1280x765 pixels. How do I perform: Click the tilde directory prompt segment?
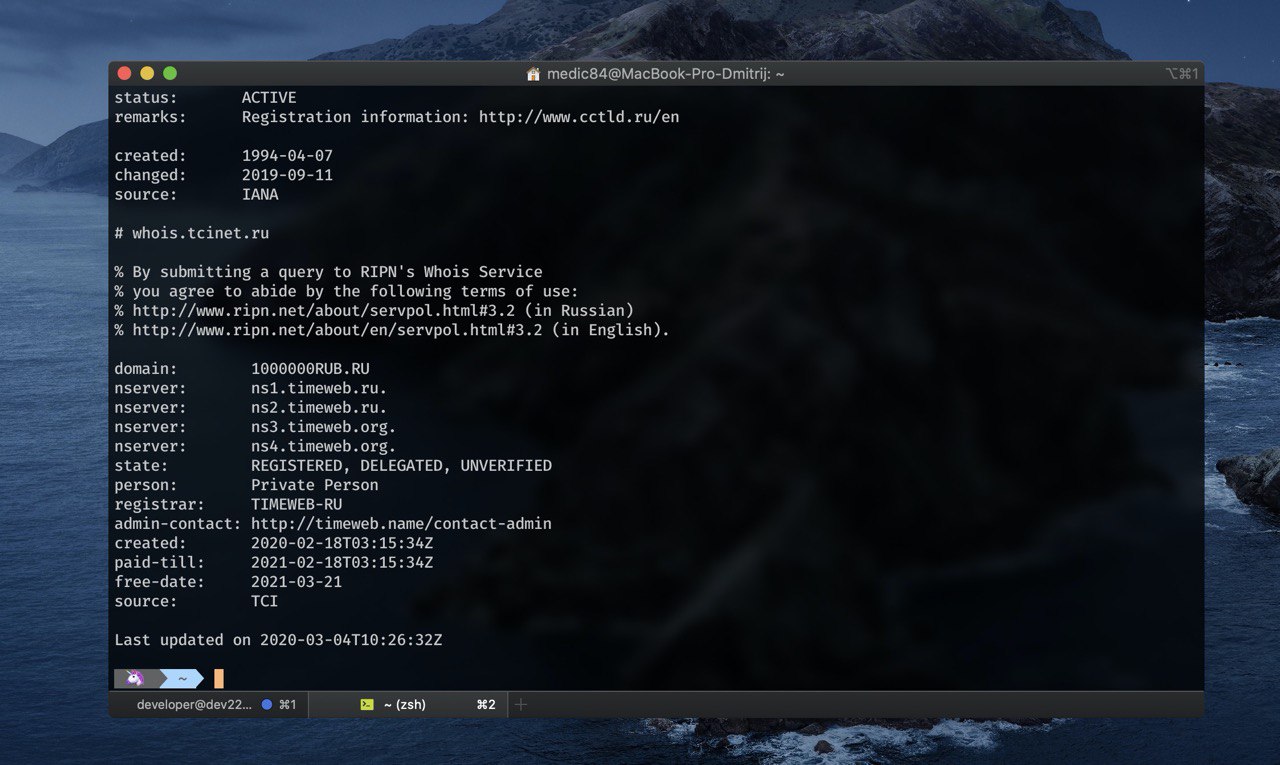pos(182,679)
